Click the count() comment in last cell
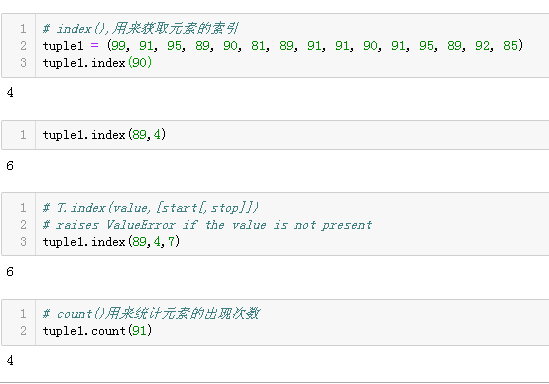This screenshot has width=549, height=384. (x=151, y=314)
